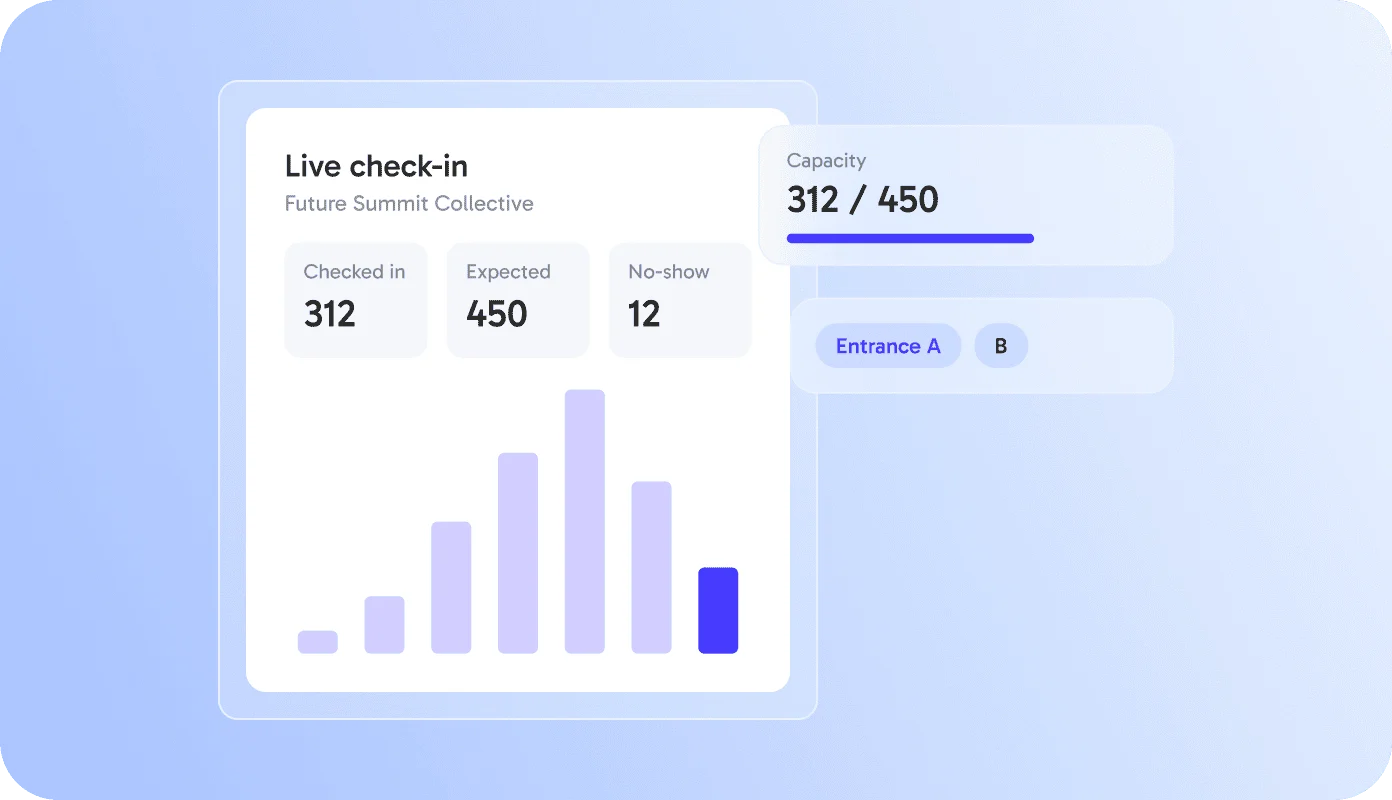
Task: Click the "Checked in" label
Action: pos(354,272)
